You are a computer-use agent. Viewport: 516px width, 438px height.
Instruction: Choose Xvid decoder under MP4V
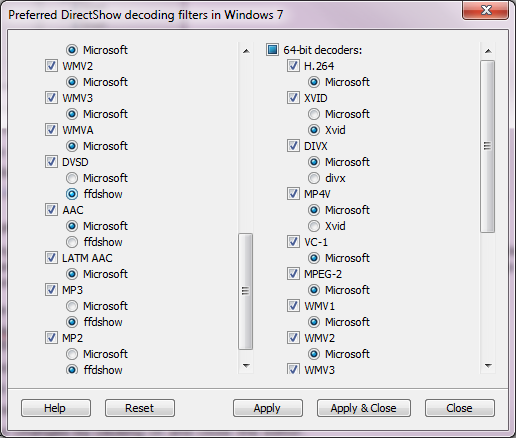tap(314, 226)
